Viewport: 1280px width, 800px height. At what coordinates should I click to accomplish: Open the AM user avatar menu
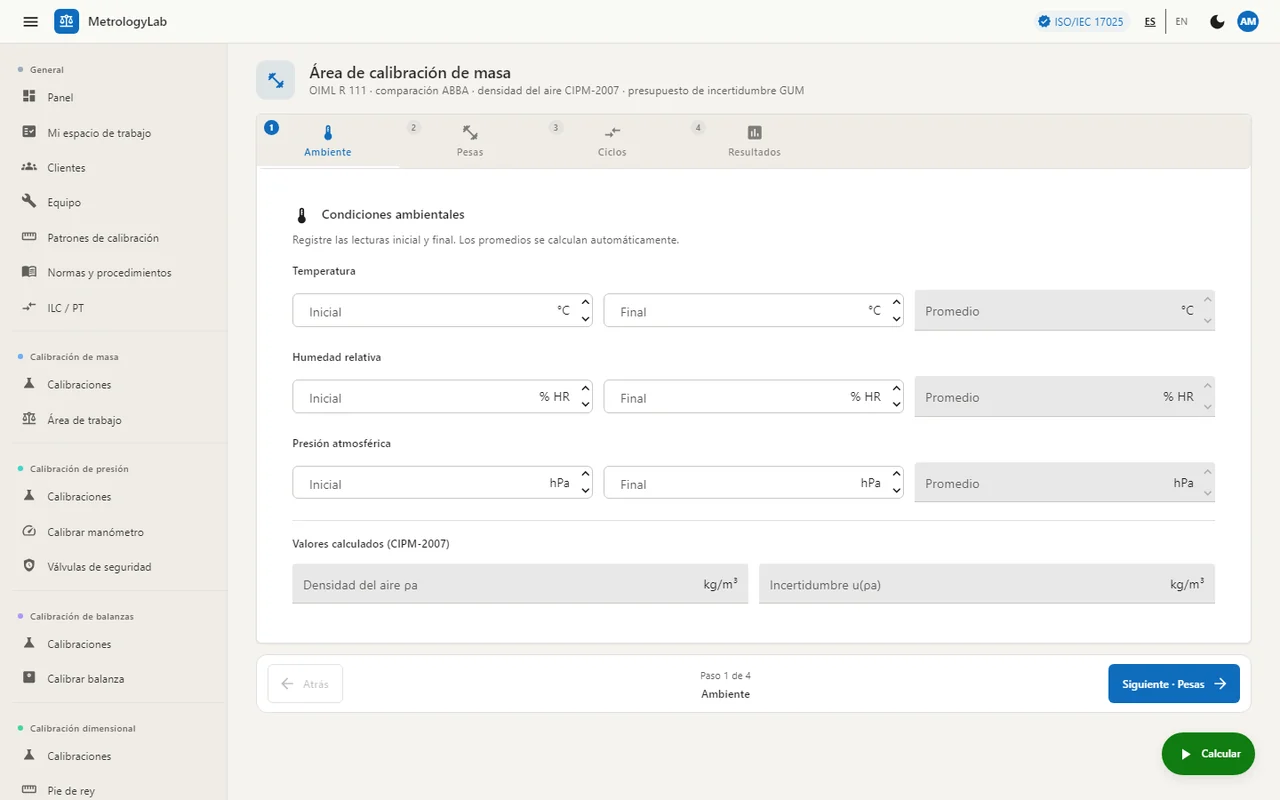click(x=1248, y=21)
